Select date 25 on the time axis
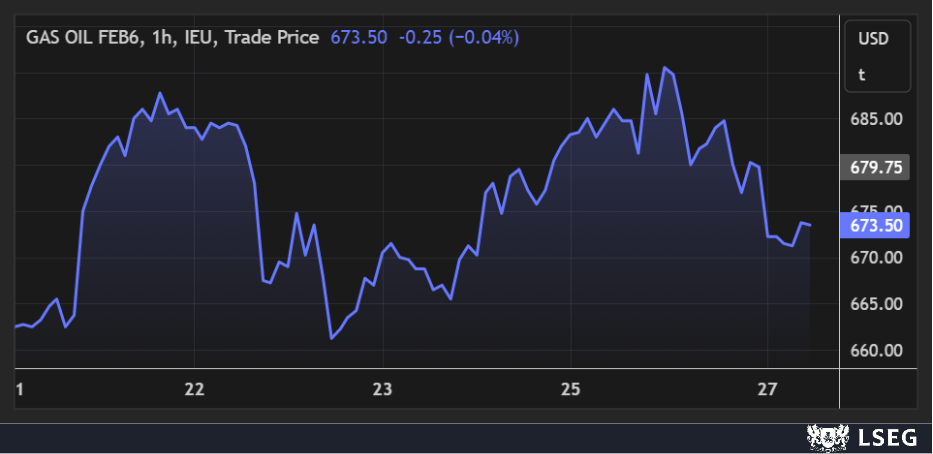Image resolution: width=933 pixels, height=454 pixels. click(x=570, y=389)
